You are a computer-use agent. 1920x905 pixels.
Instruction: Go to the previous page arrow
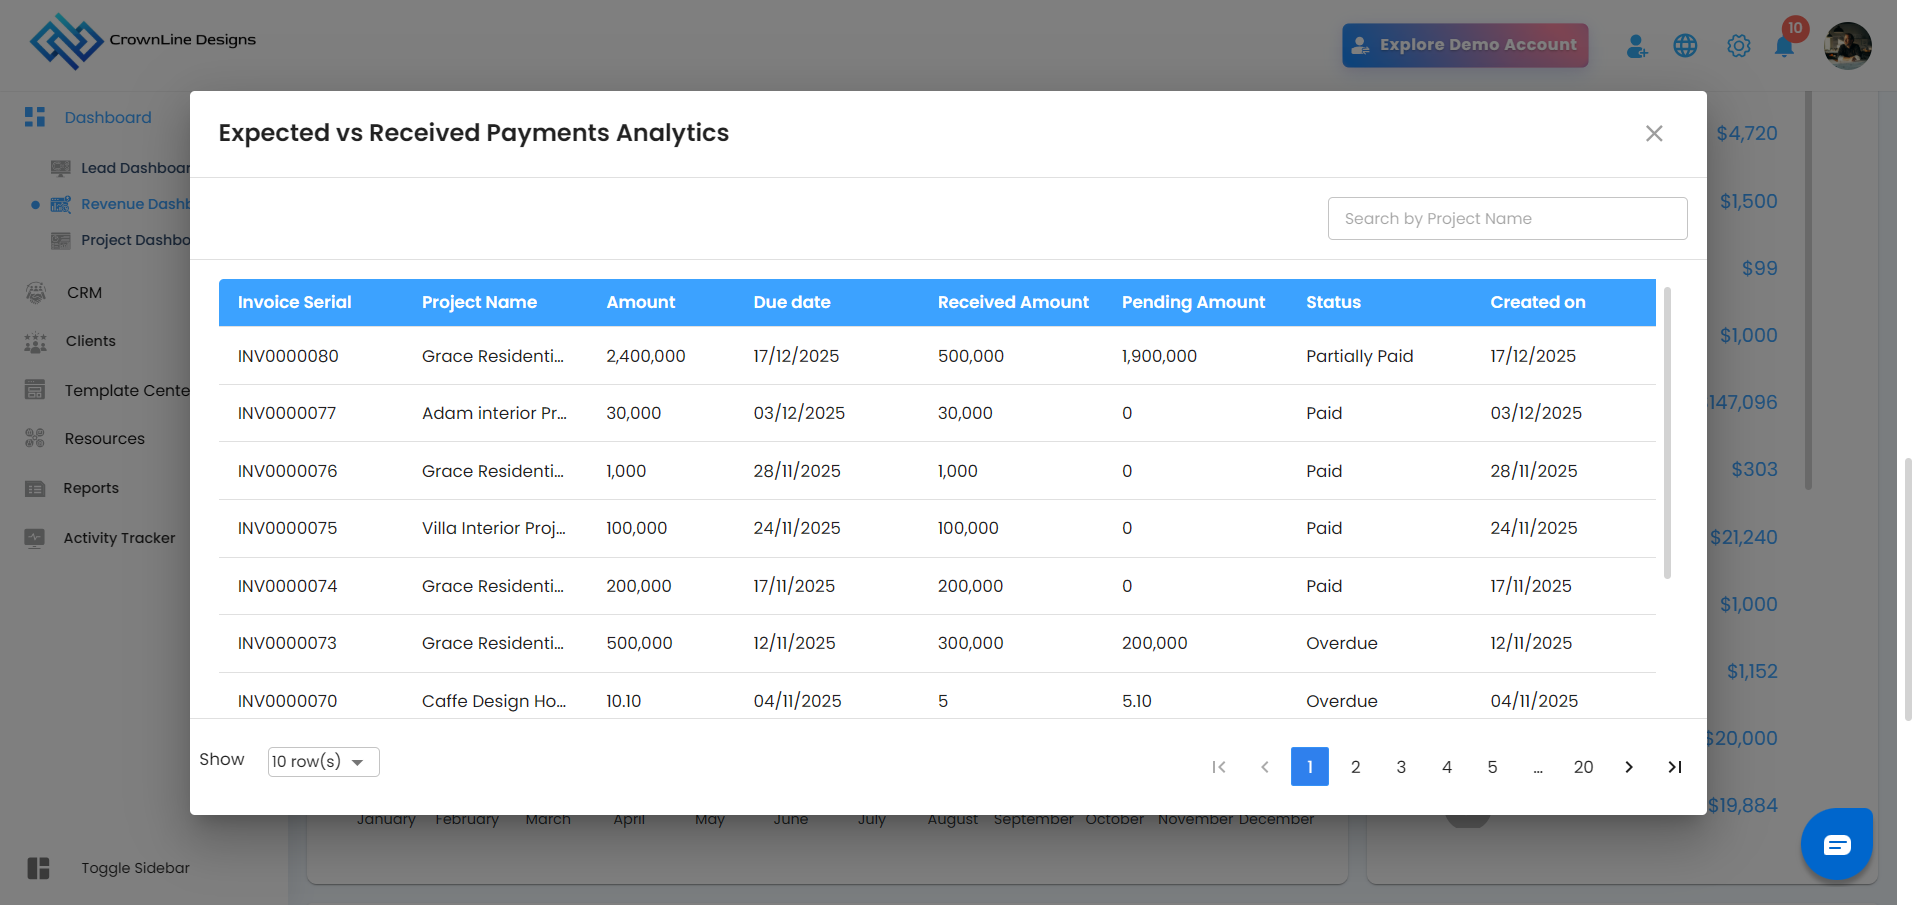[1265, 767]
